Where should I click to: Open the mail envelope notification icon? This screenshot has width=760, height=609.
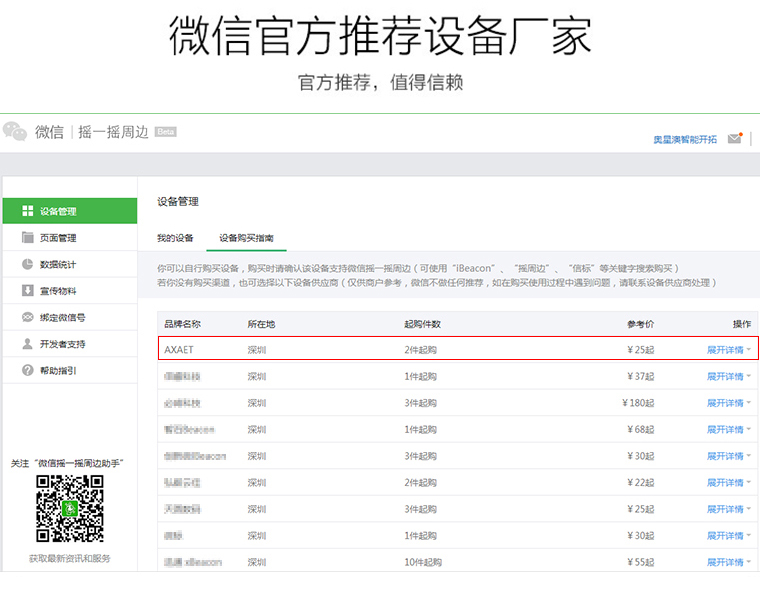[735, 139]
